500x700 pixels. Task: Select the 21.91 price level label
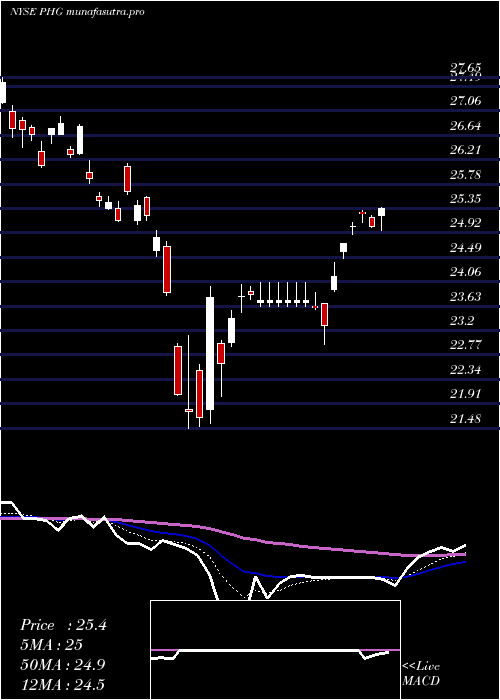pyautogui.click(x=466, y=394)
